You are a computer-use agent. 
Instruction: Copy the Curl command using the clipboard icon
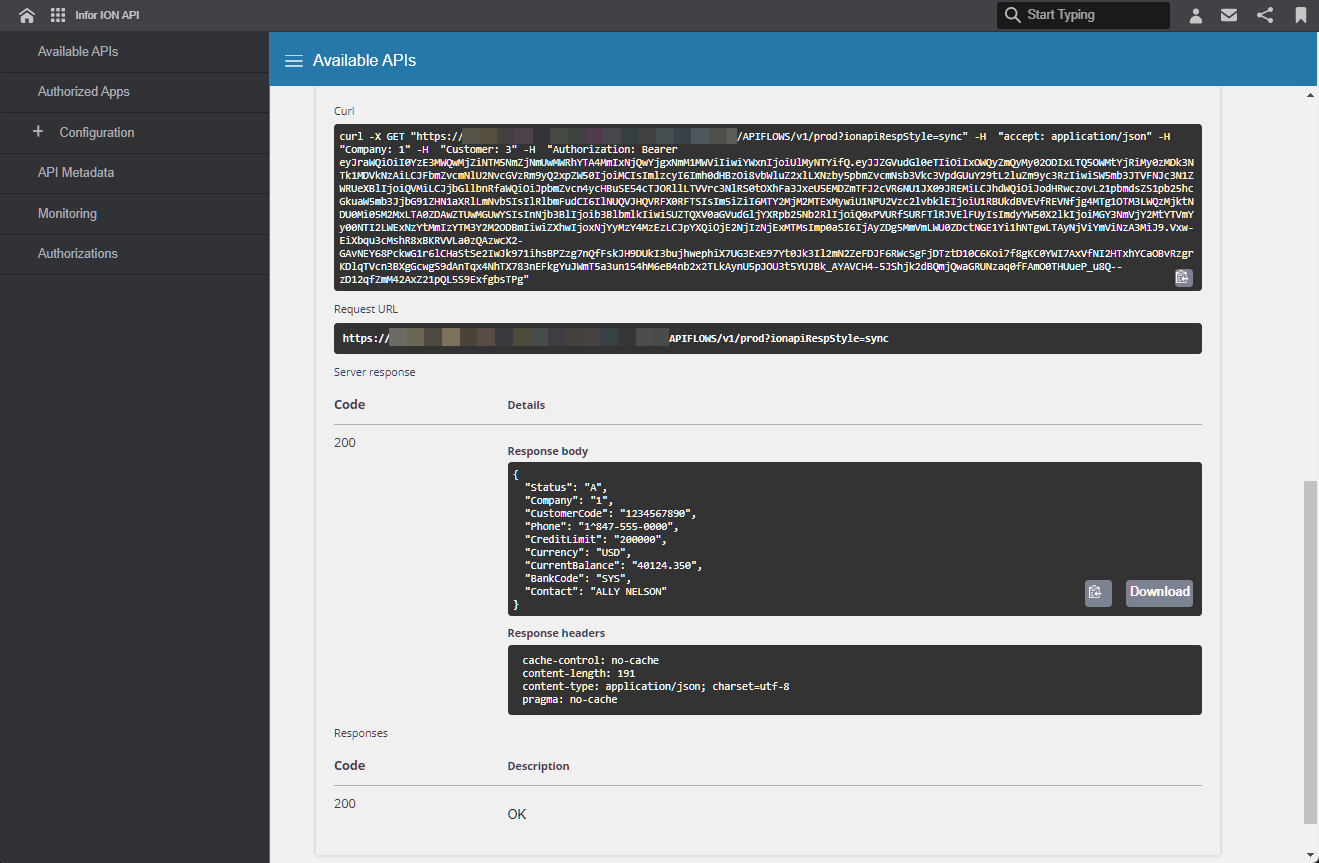(x=1183, y=277)
